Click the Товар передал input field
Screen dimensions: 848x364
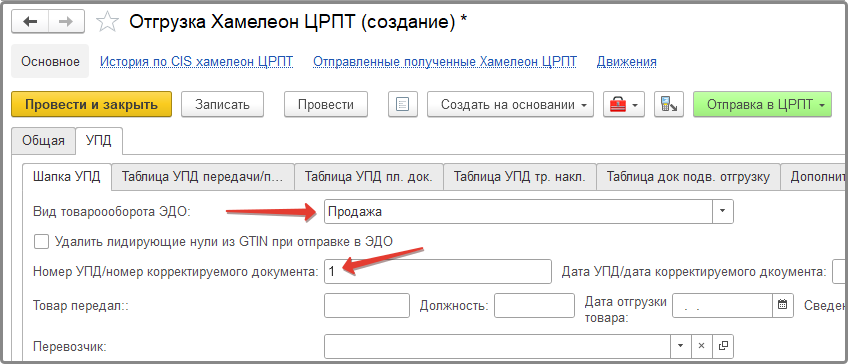pos(367,306)
